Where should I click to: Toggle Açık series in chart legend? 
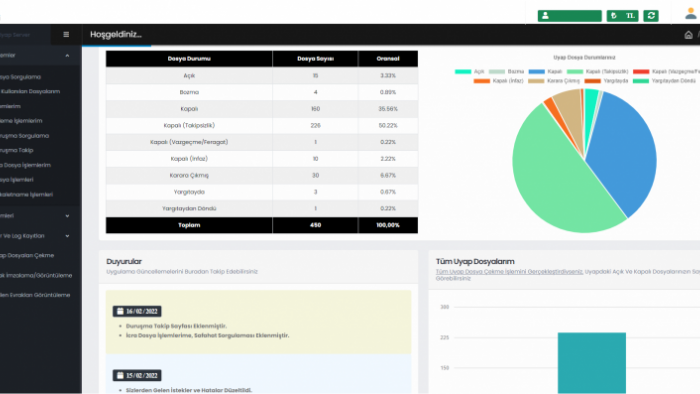coord(469,71)
